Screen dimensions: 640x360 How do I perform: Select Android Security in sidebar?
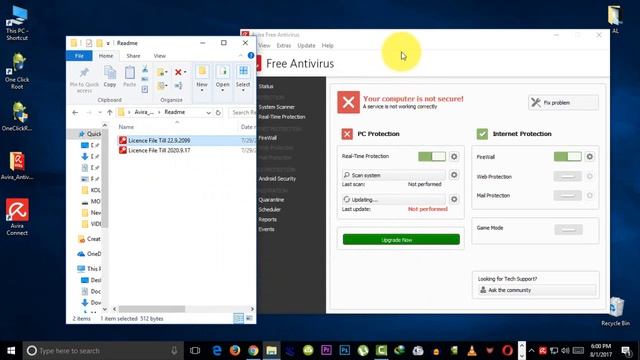coord(277,179)
